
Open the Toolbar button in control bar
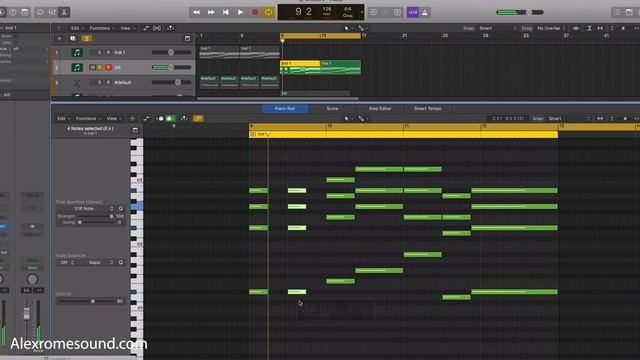pos(24,12)
